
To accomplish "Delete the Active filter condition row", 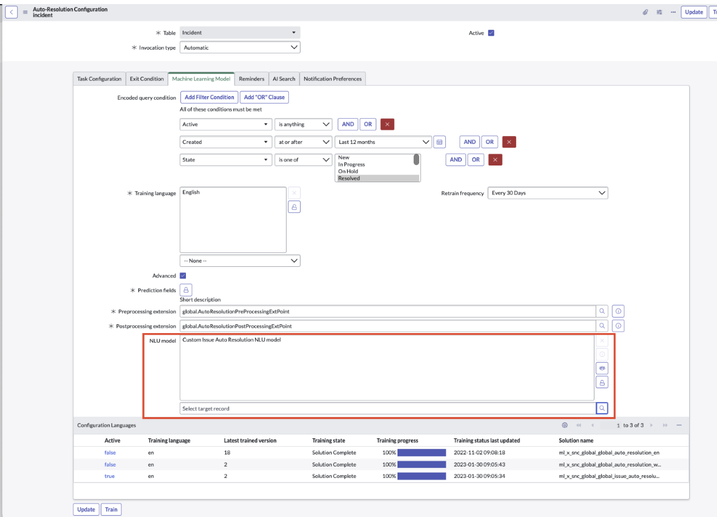I will coord(387,124).
